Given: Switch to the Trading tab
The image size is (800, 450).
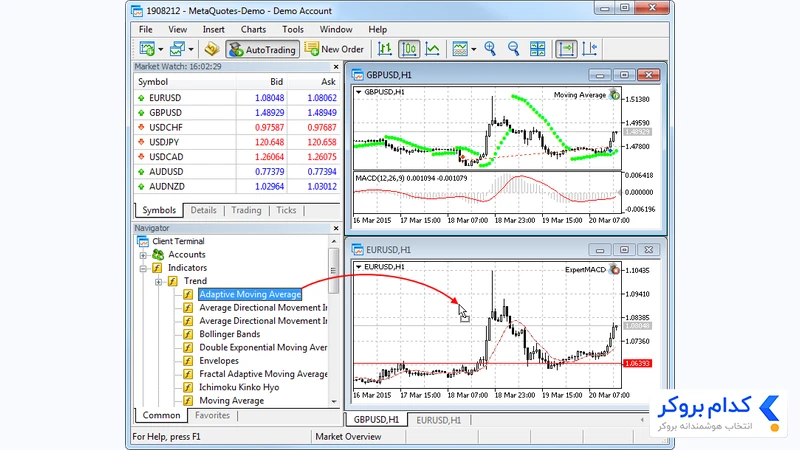Looking at the screenshot, I should (246, 210).
